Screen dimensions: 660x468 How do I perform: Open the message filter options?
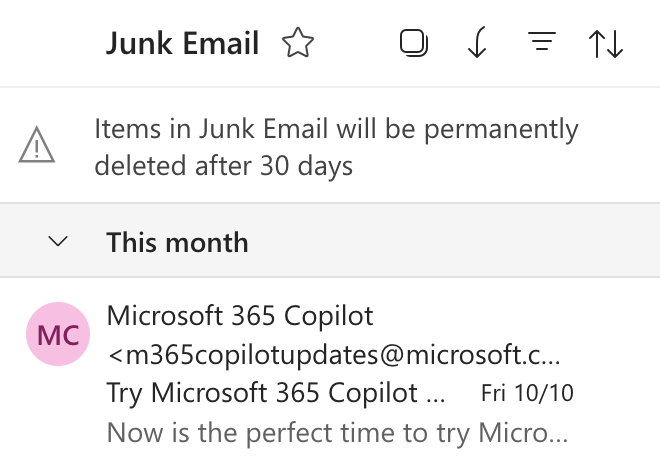pyautogui.click(x=542, y=42)
